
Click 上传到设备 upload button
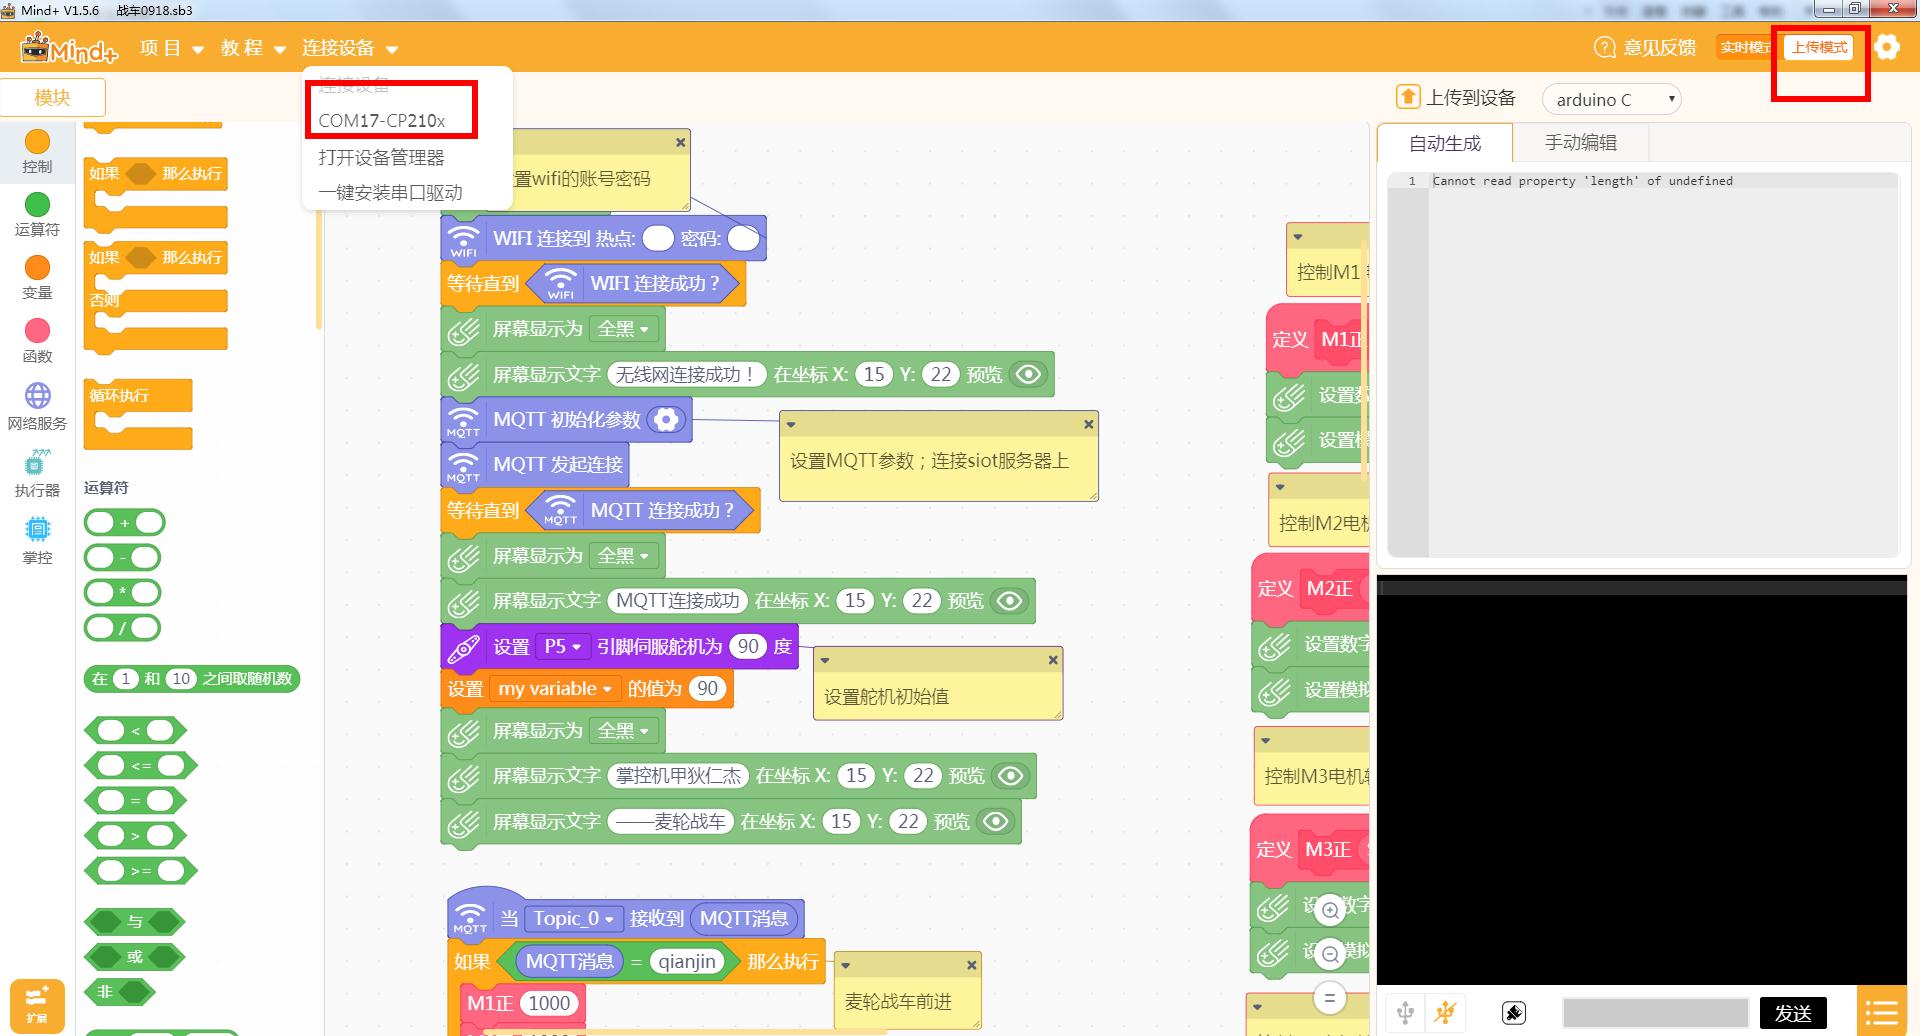click(1457, 97)
